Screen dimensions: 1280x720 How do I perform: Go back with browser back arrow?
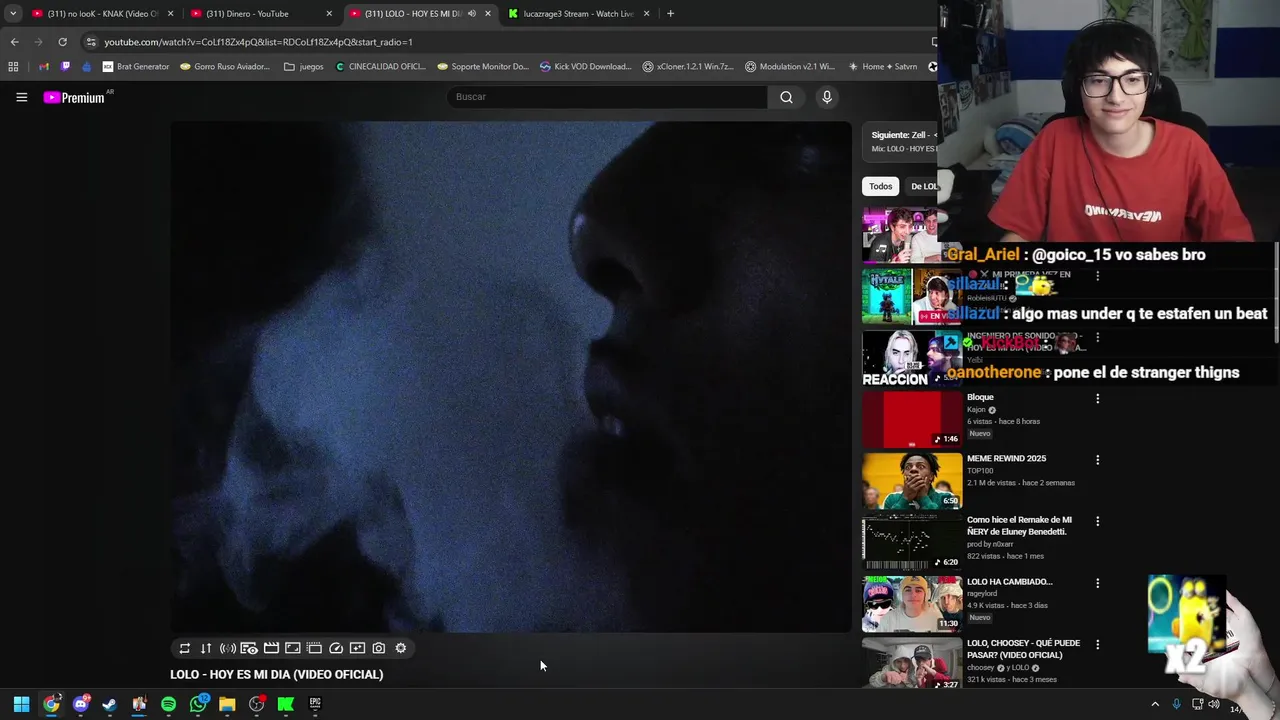(x=14, y=42)
